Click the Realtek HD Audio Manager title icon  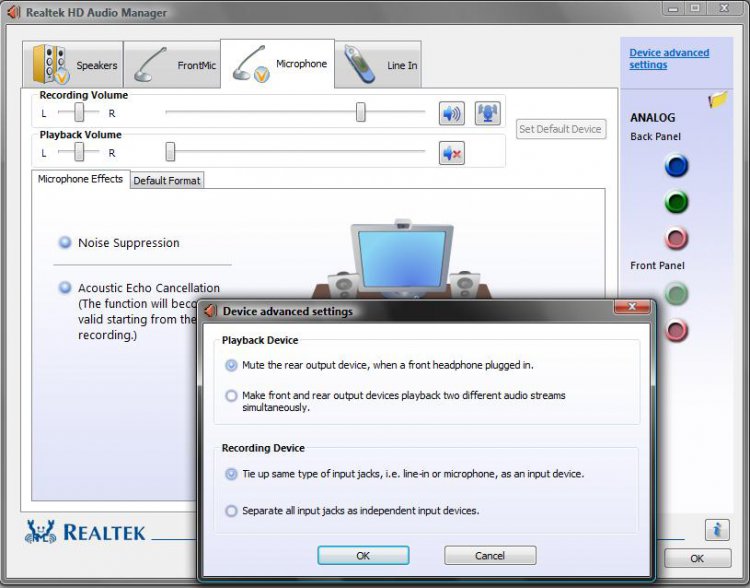pyautogui.click(x=14, y=12)
